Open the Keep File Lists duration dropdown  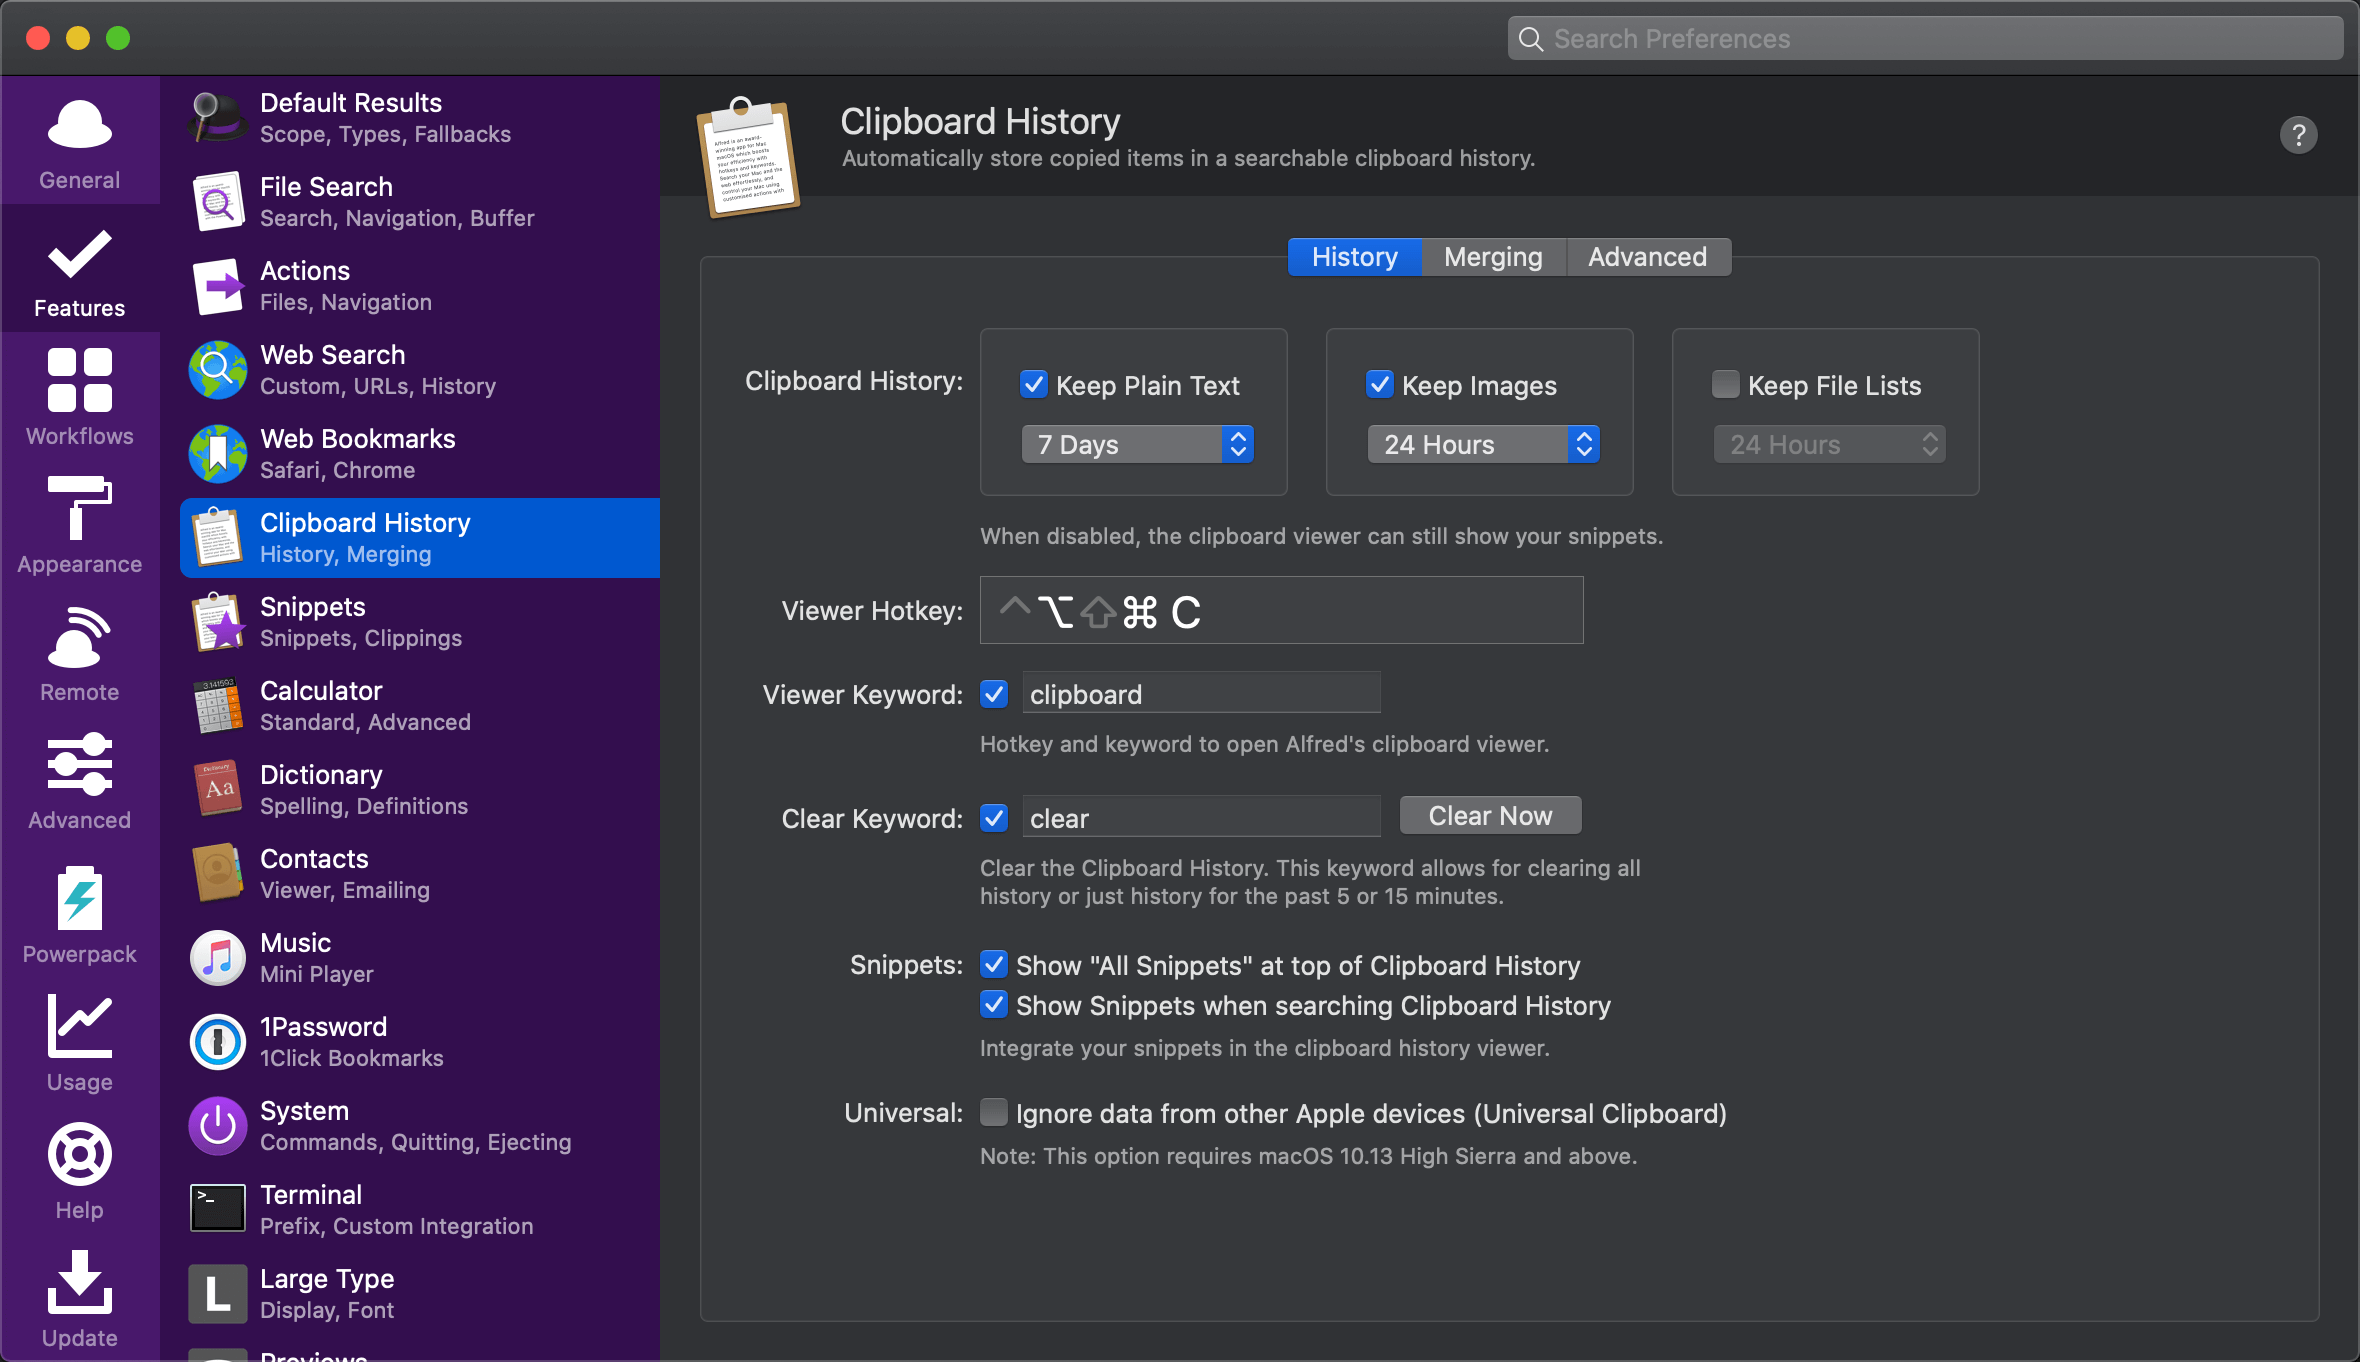1830,444
